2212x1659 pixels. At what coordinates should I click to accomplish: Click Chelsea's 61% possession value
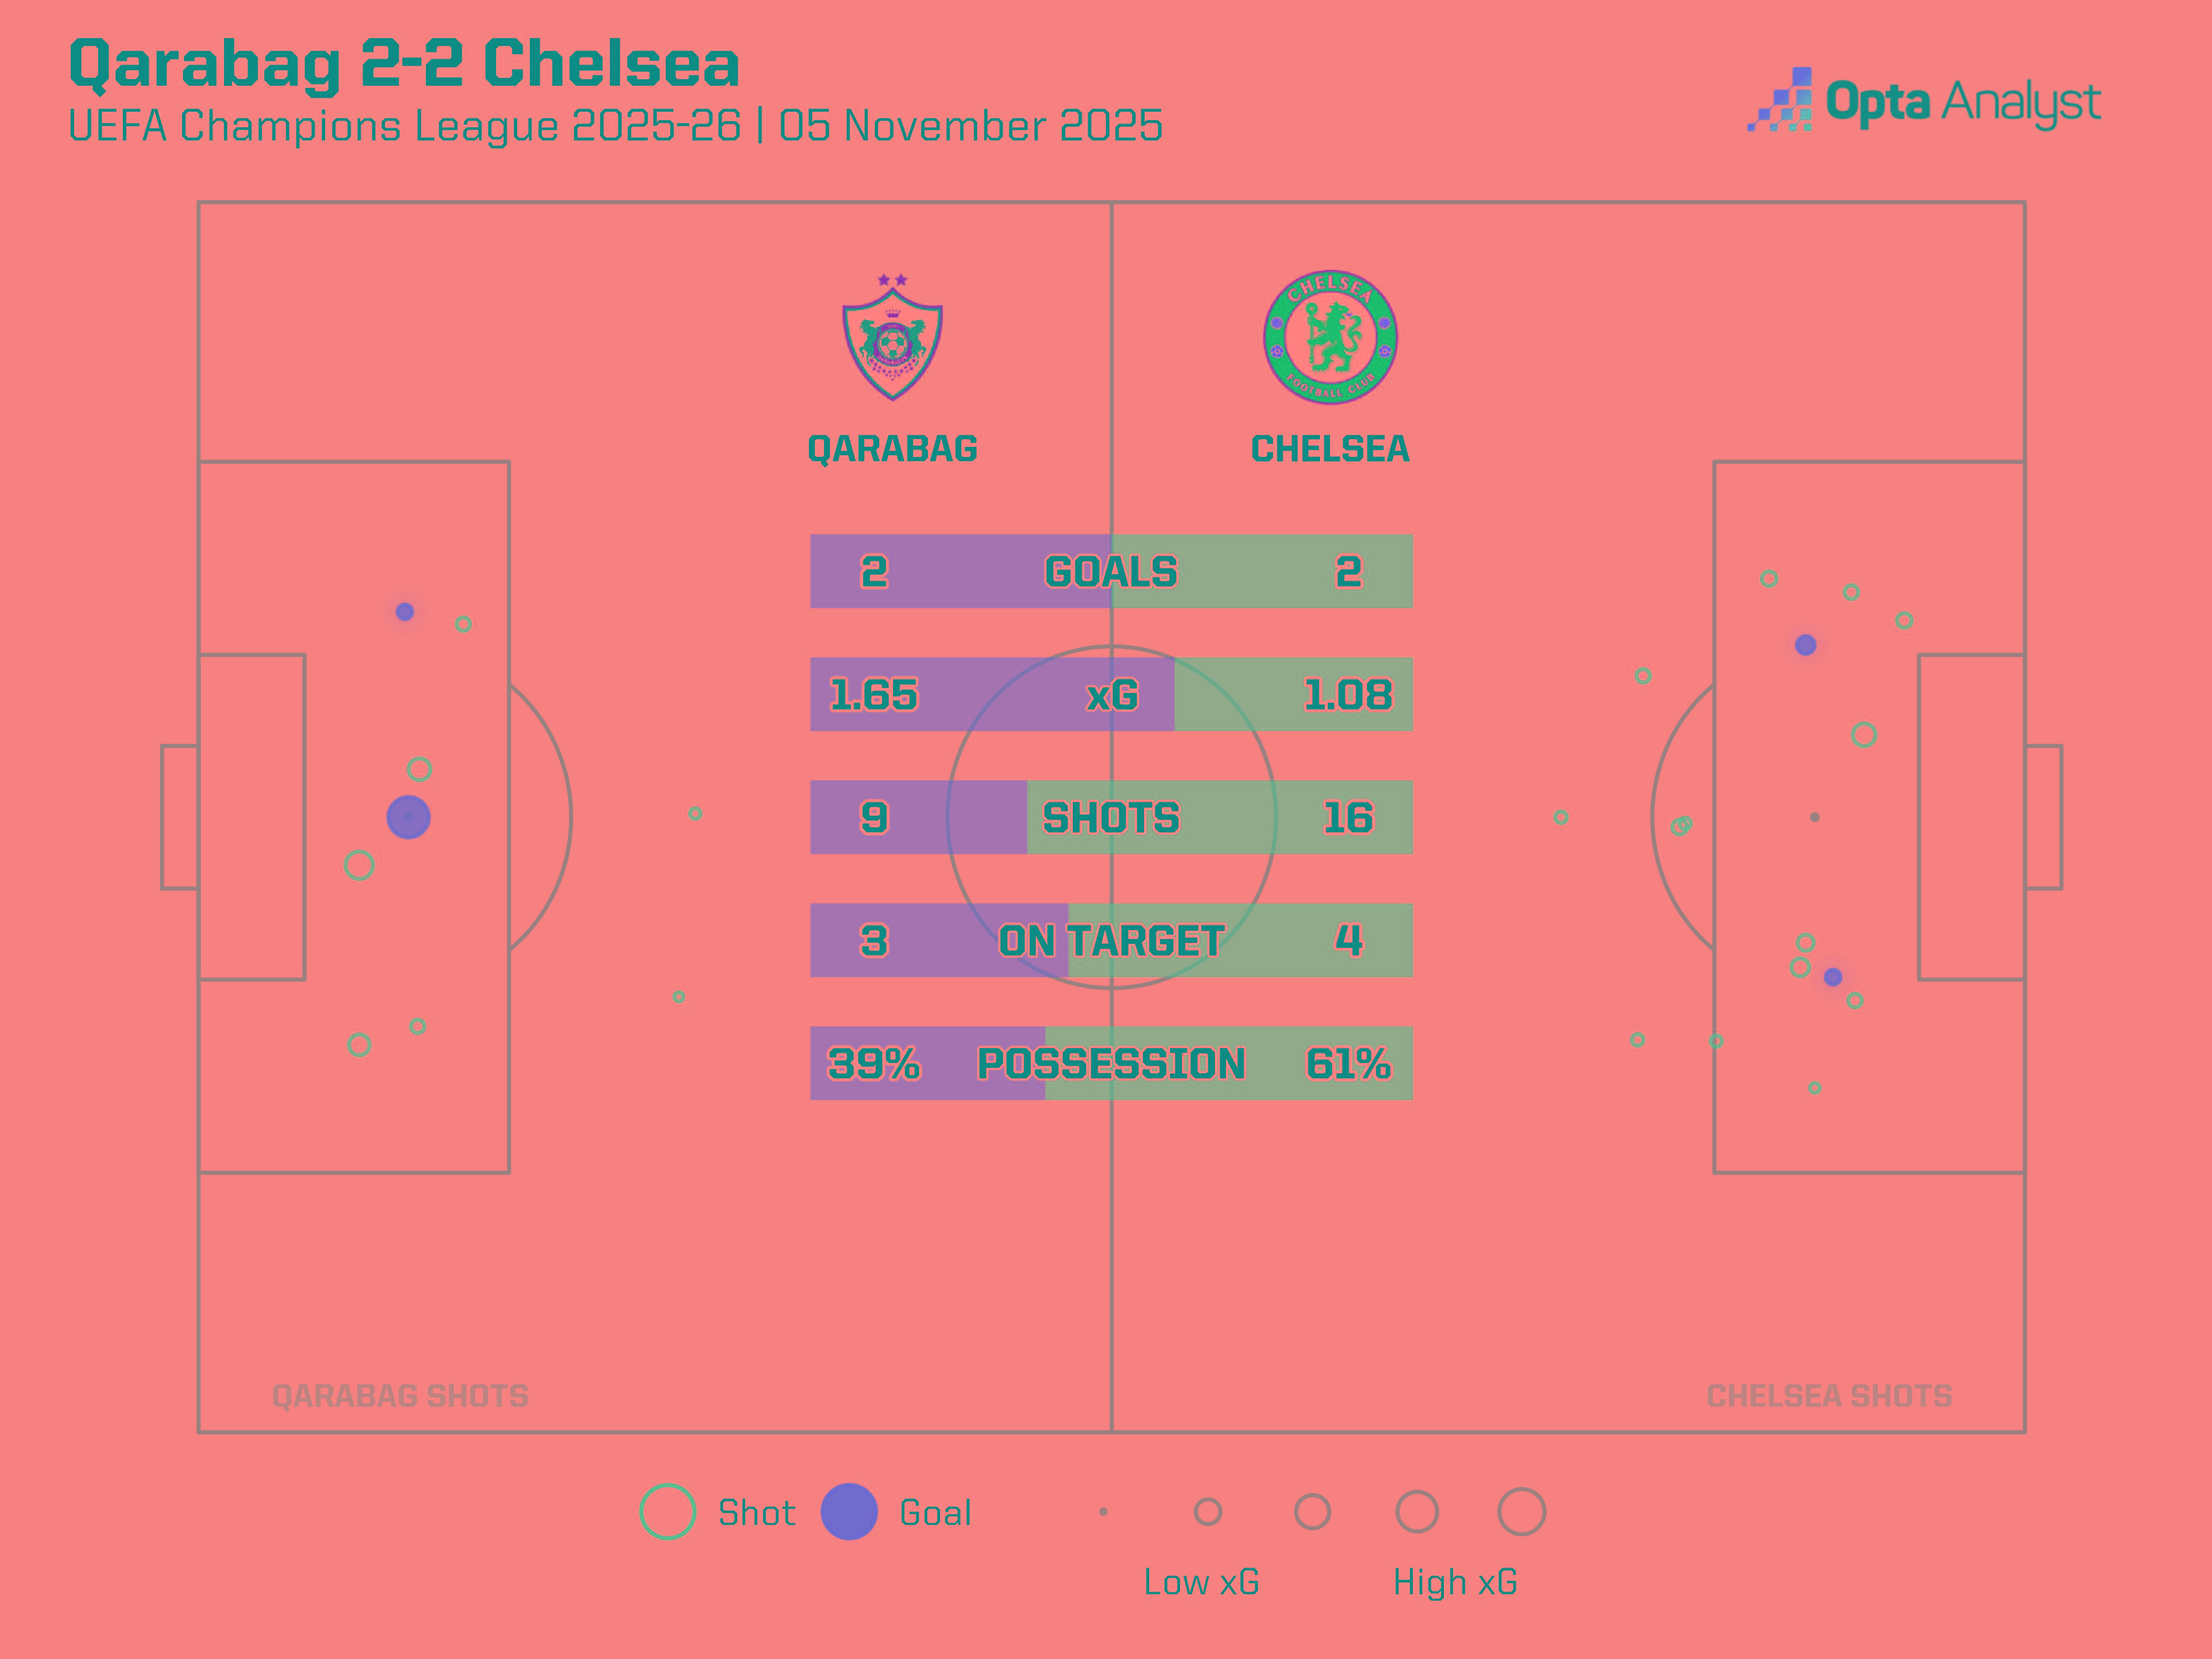1348,1064
